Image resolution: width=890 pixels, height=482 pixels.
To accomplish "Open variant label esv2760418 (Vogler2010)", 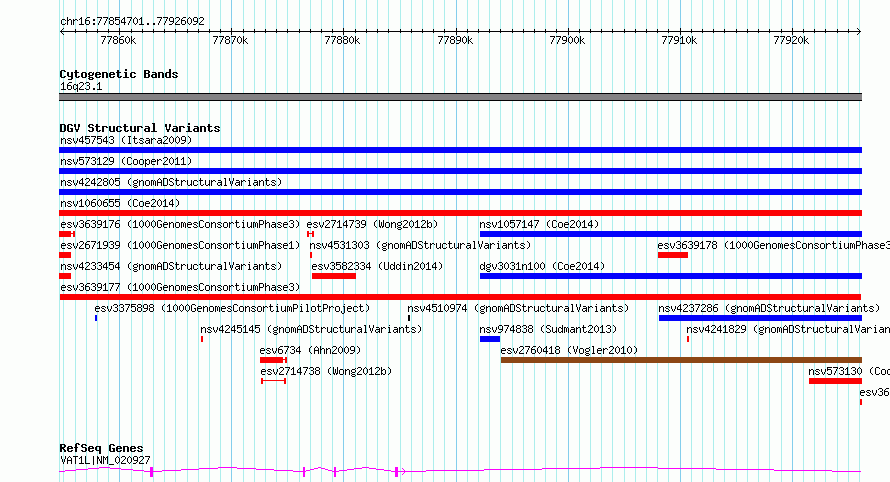I will point(569,350).
